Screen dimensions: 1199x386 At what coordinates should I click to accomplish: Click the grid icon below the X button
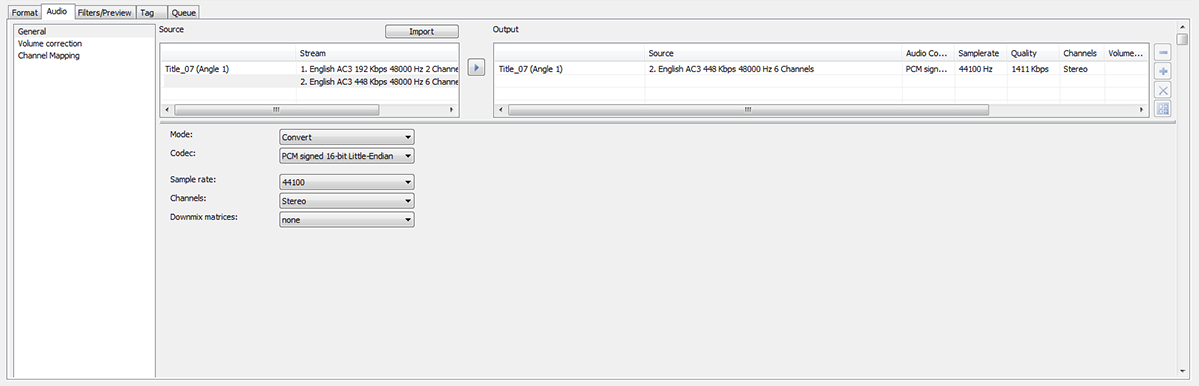coord(1163,109)
